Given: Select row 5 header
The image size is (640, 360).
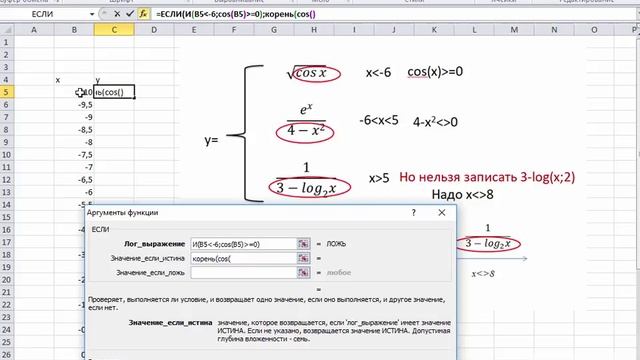Looking at the screenshot, I should tap(6, 92).
